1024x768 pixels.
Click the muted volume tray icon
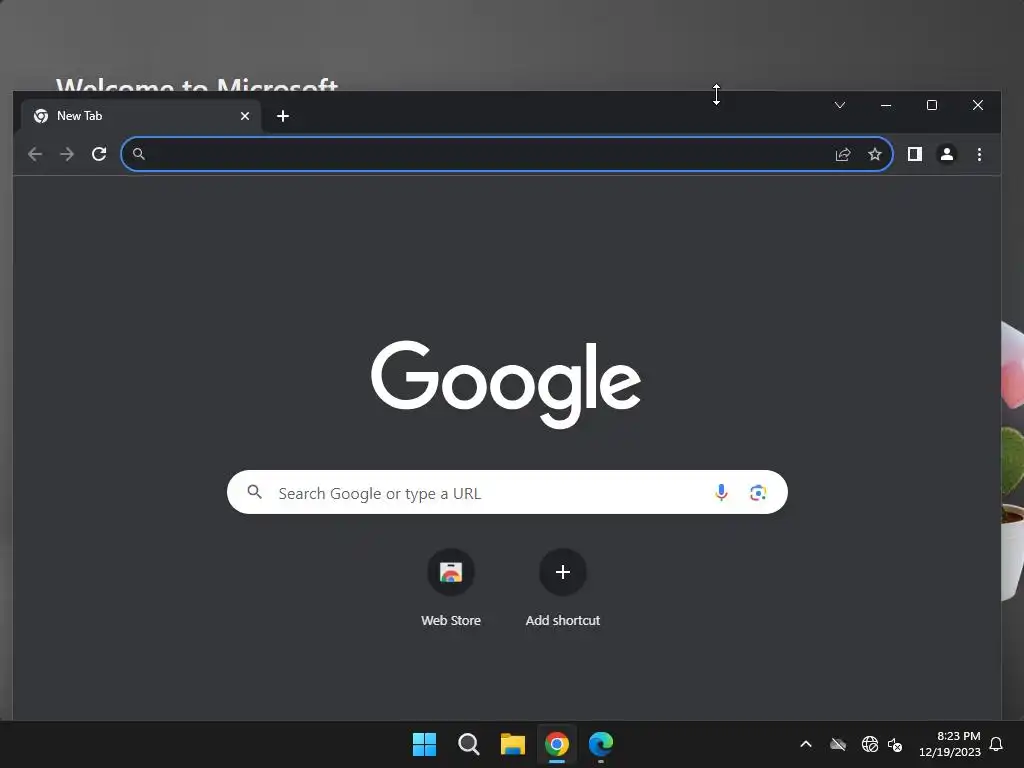click(895, 744)
